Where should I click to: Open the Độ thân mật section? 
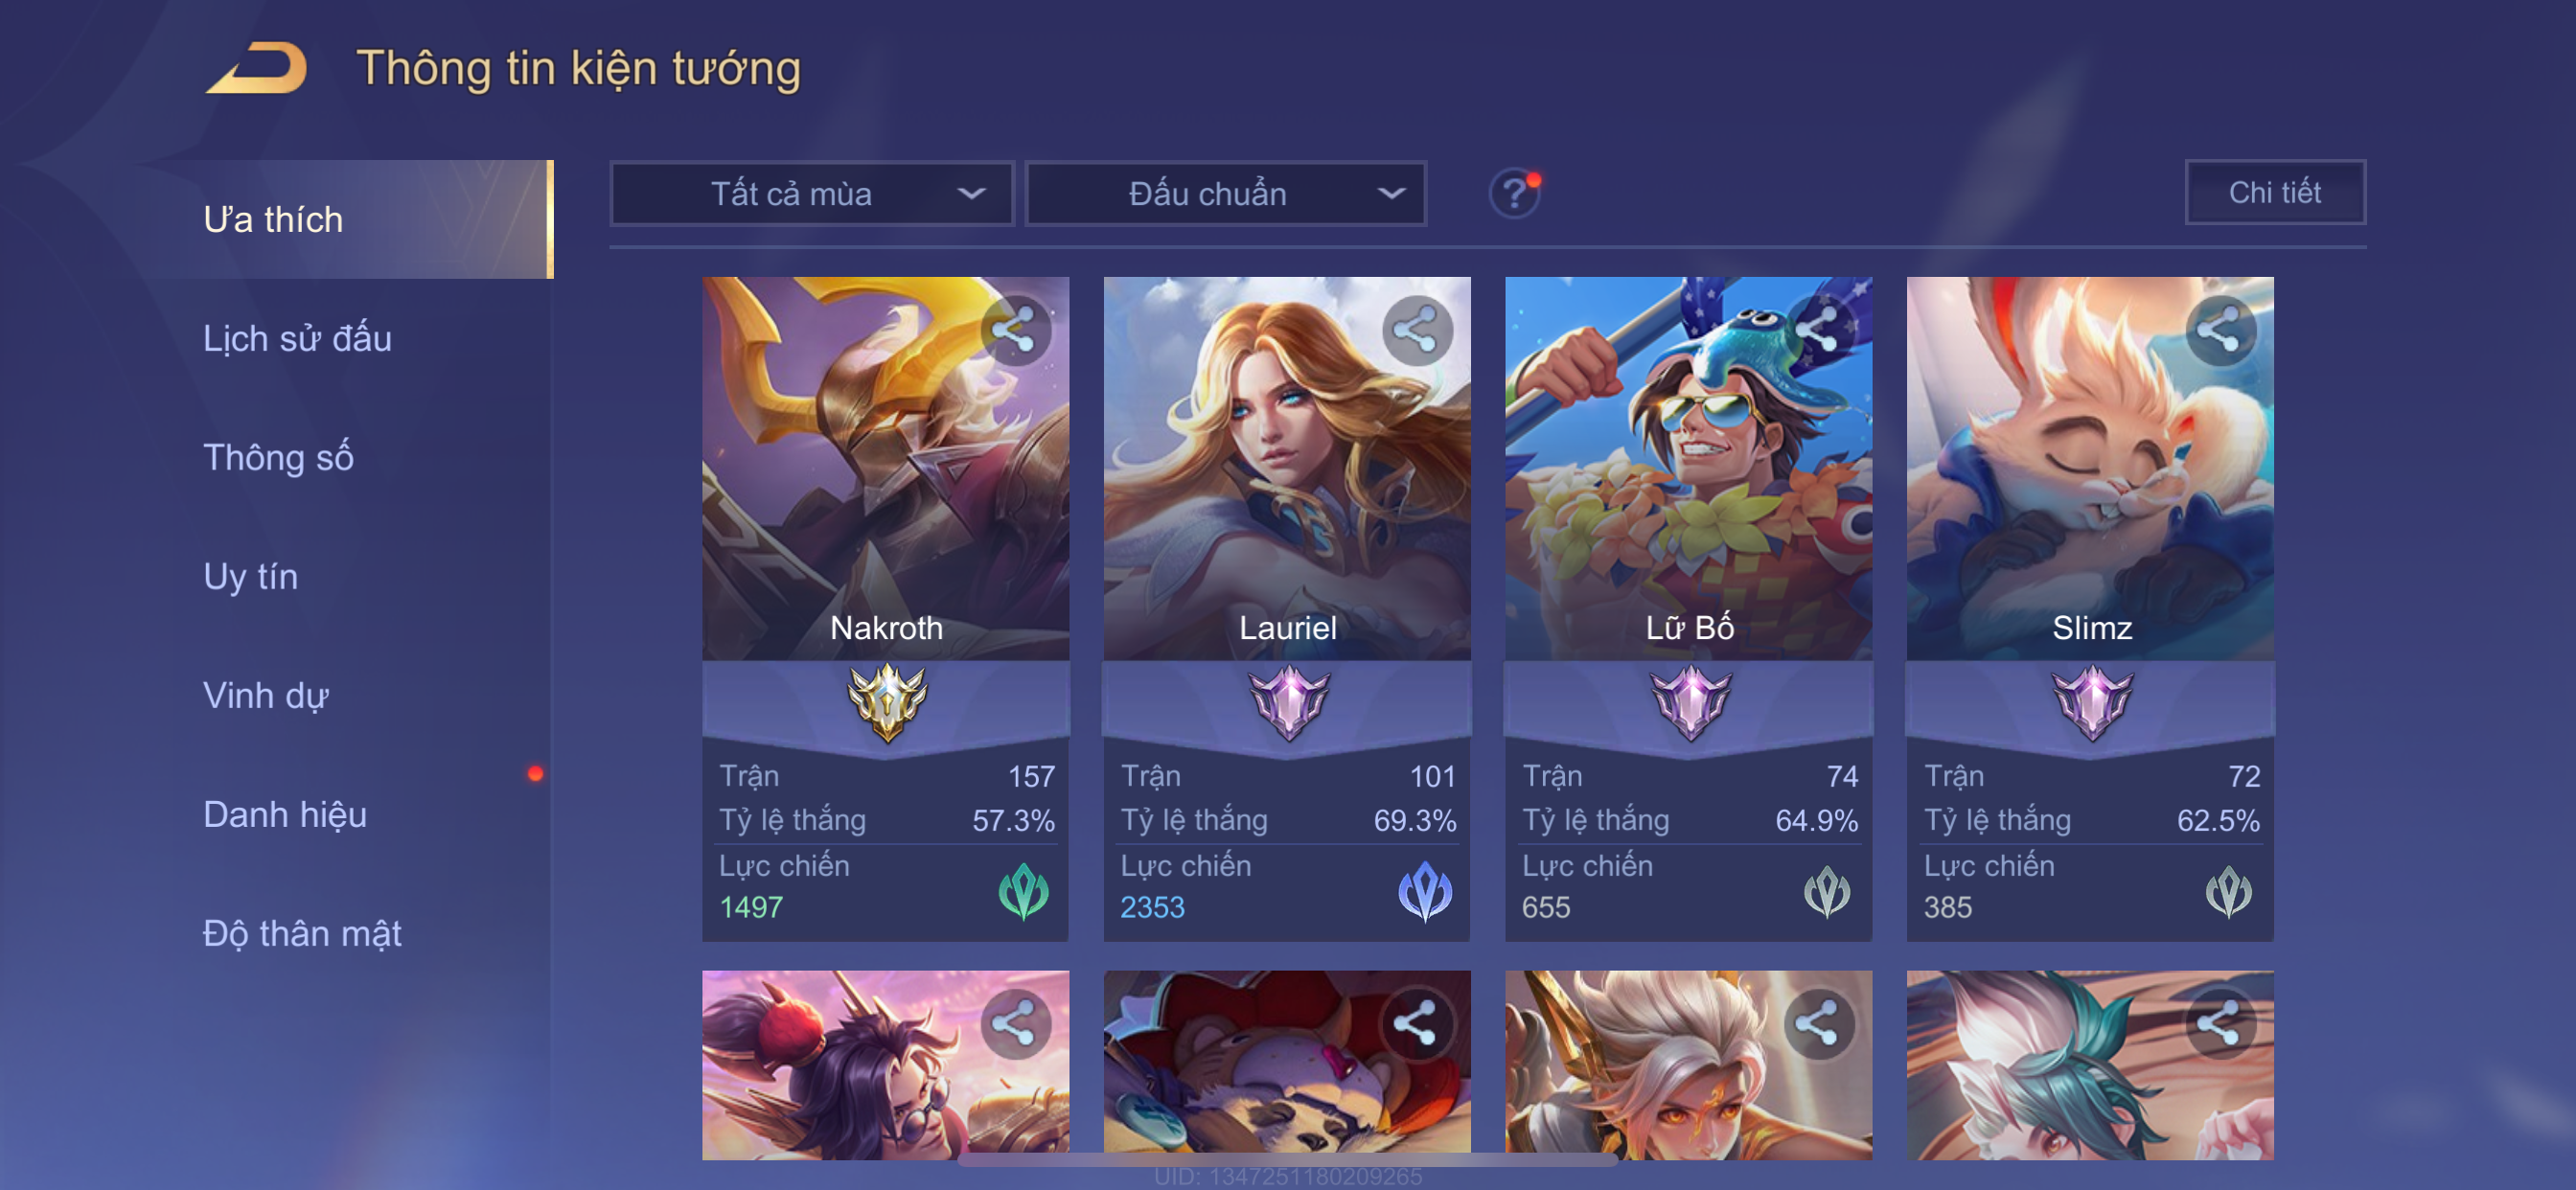pos(302,933)
